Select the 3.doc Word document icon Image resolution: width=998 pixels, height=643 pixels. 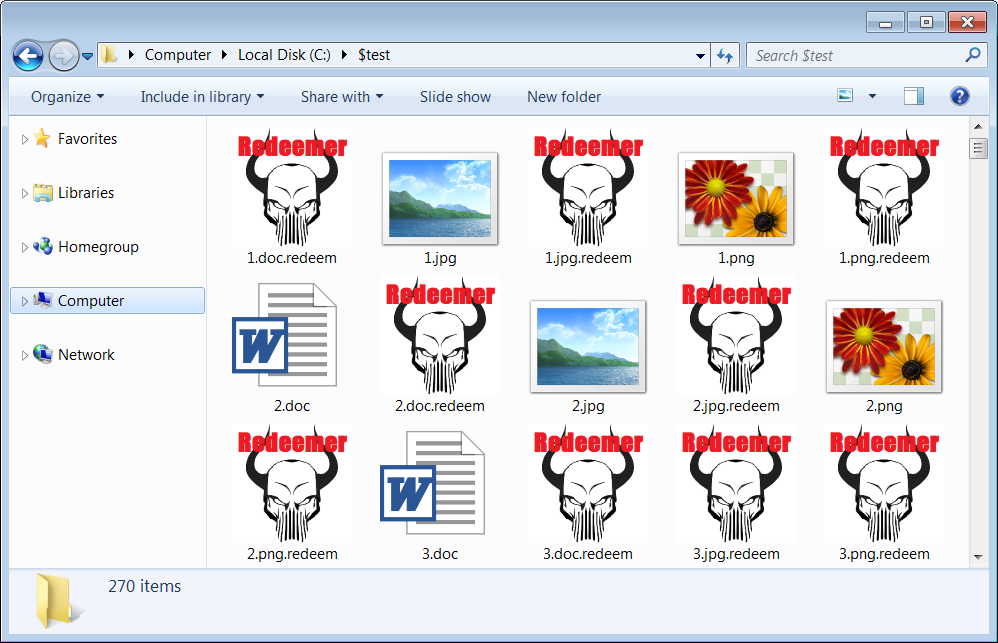[433, 483]
